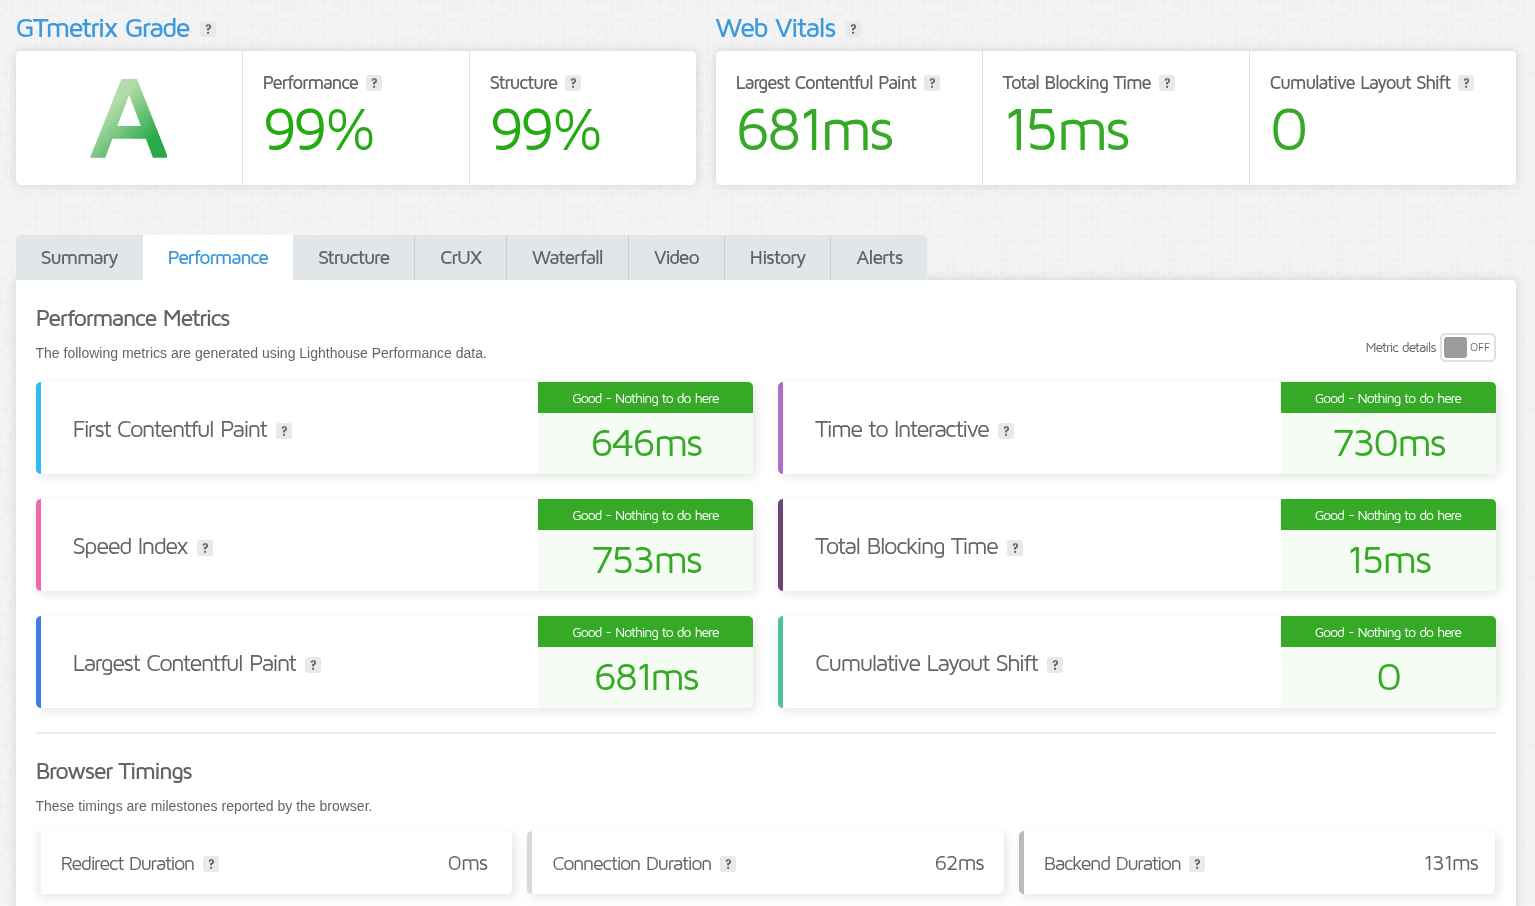The image size is (1535, 906).
Task: Click the 646ms First Contentful Paint value
Action: tap(646, 443)
